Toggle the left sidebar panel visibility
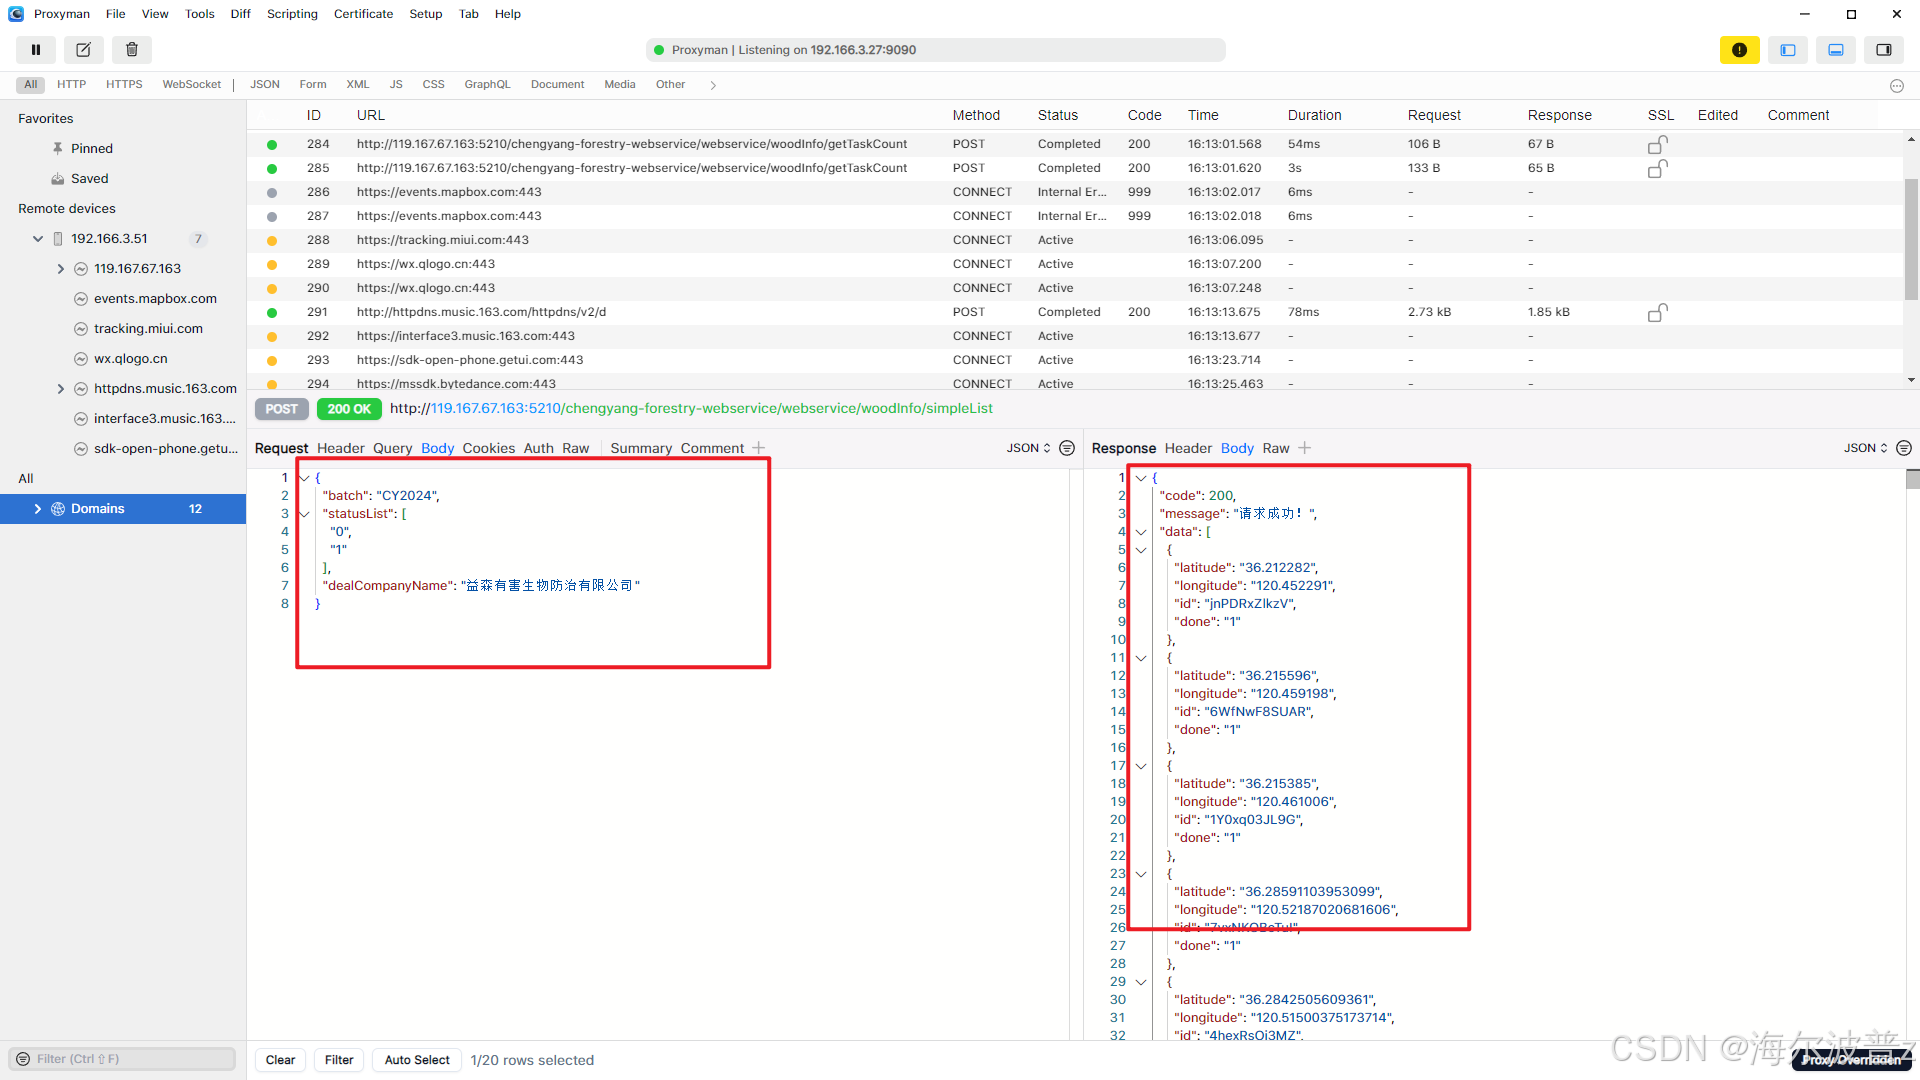Screen dimensions: 1920x1080 [x=1788, y=49]
